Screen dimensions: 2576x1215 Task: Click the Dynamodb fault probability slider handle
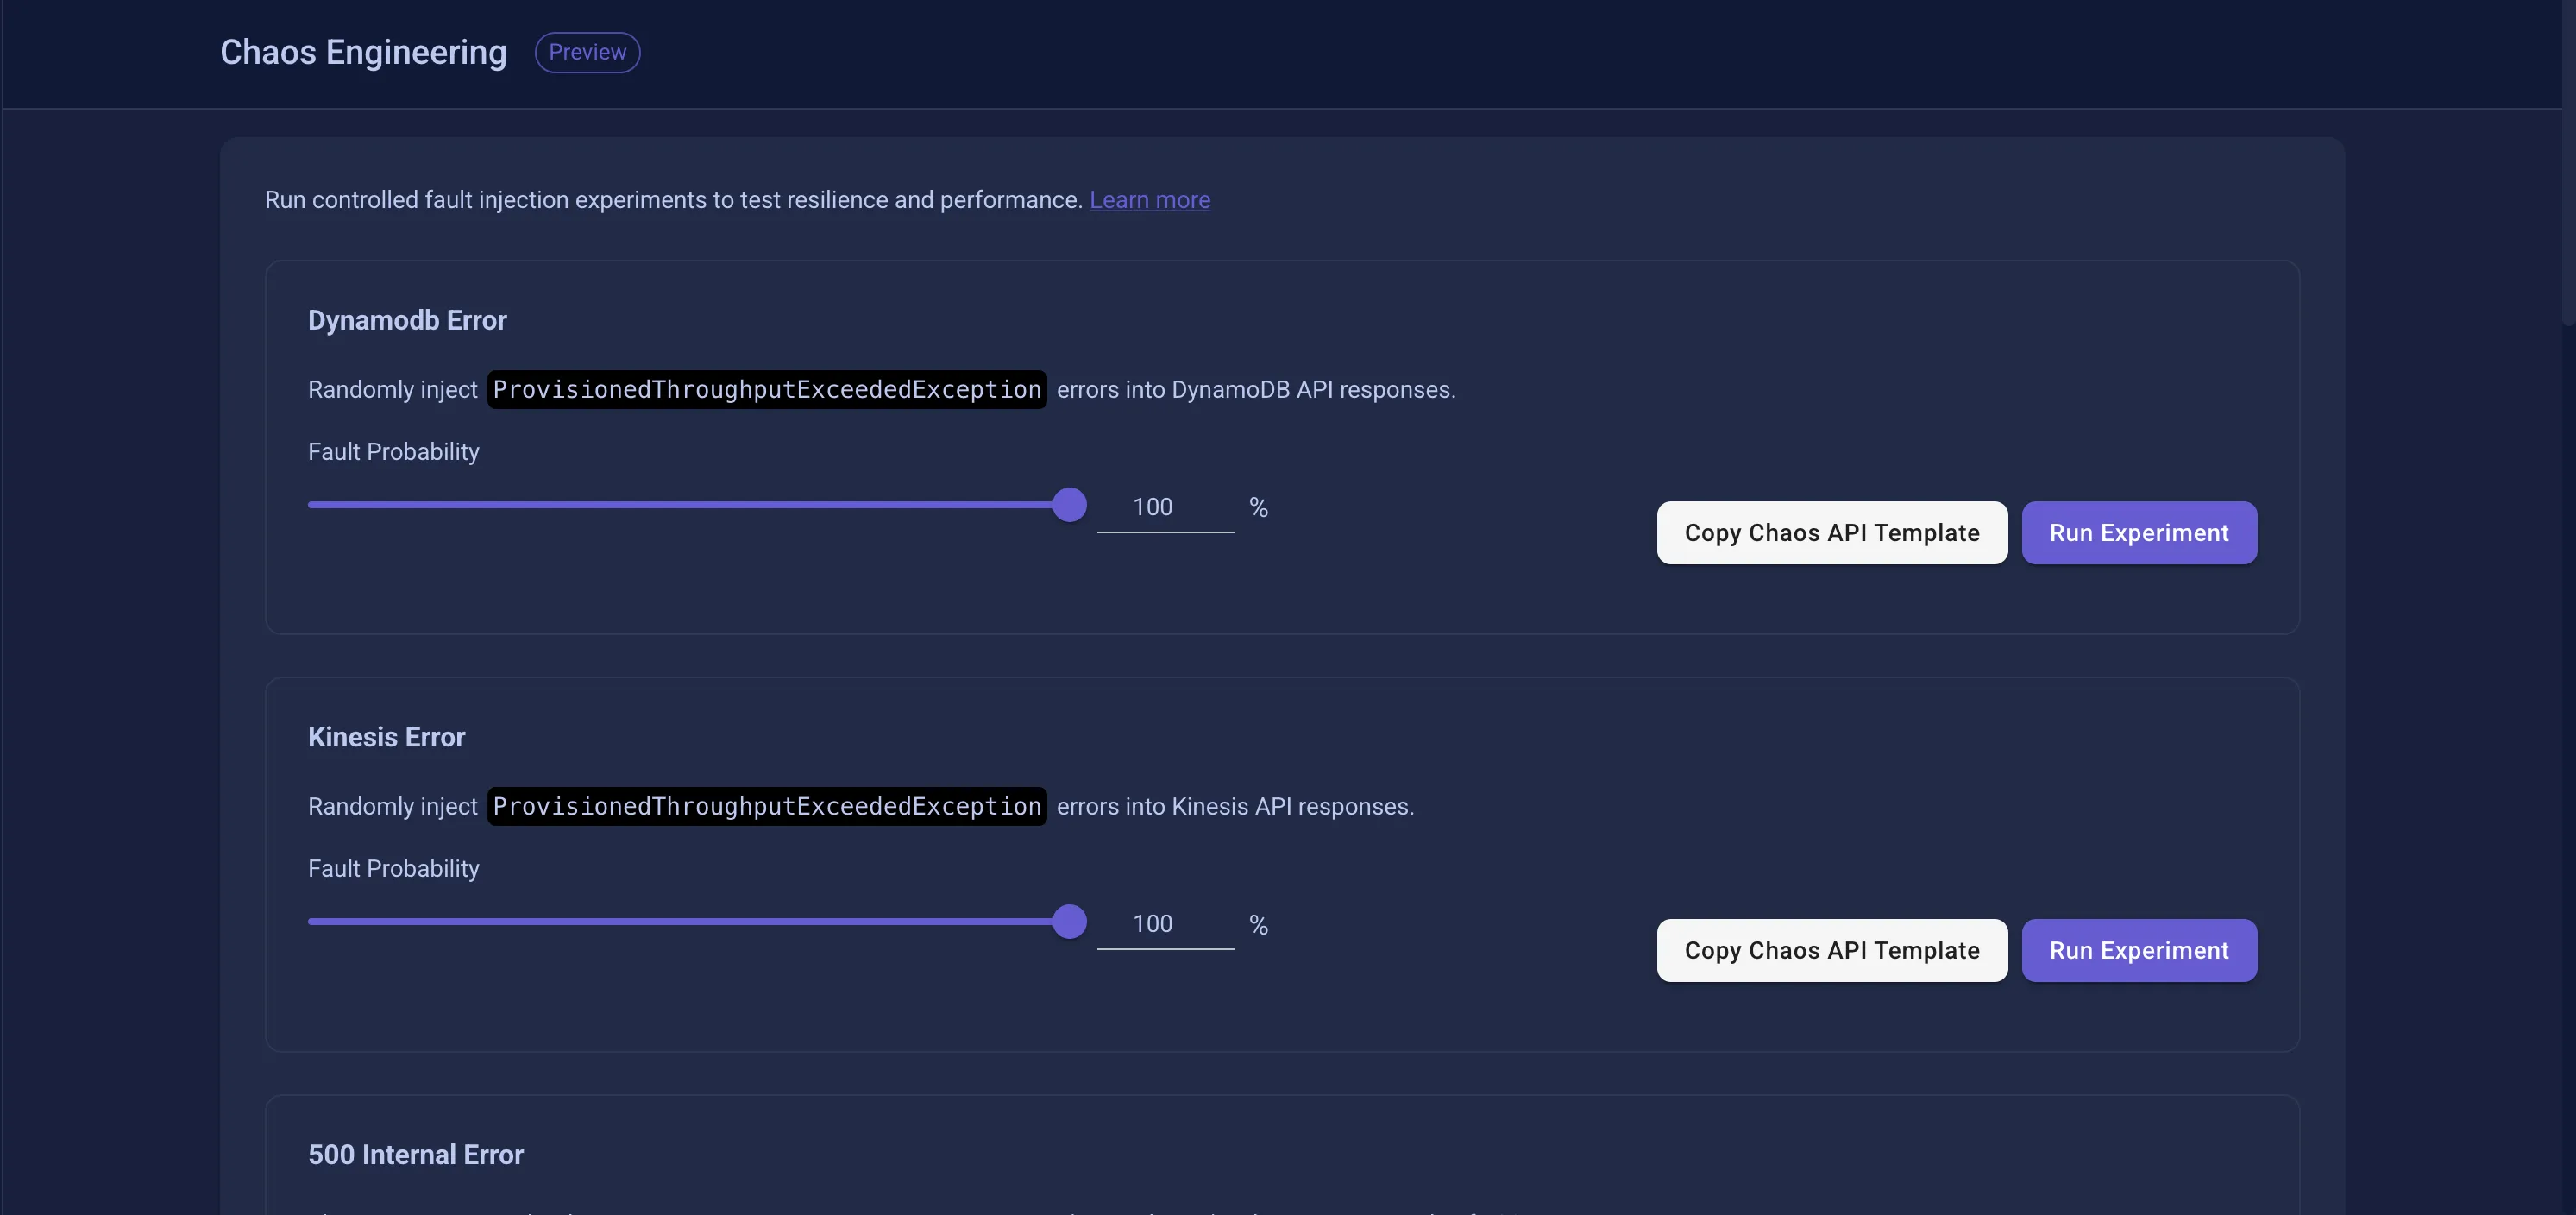point(1069,505)
